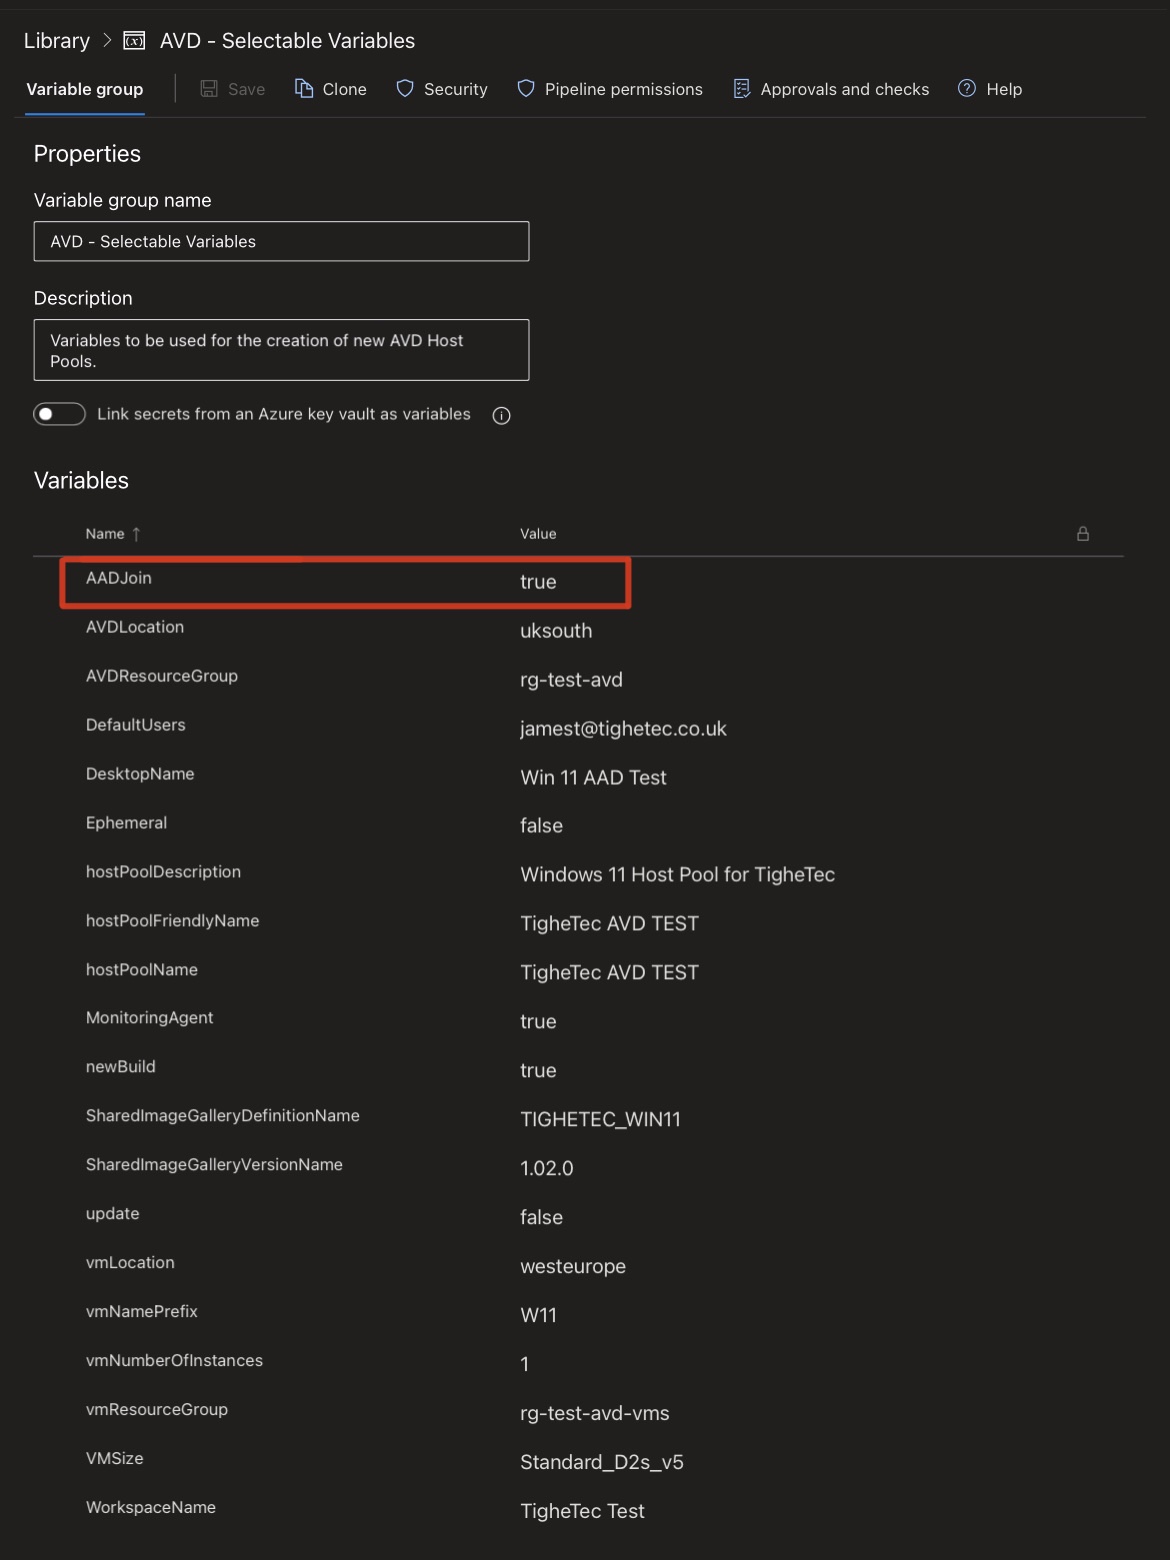Click the Security shield icon
Image resolution: width=1170 pixels, height=1560 pixels.
point(405,89)
